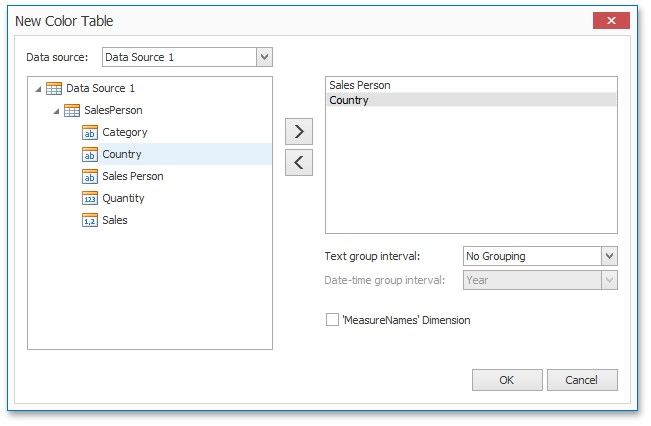This screenshot has width=651, height=426.
Task: Select the Quantity field in tree
Action: tap(123, 199)
